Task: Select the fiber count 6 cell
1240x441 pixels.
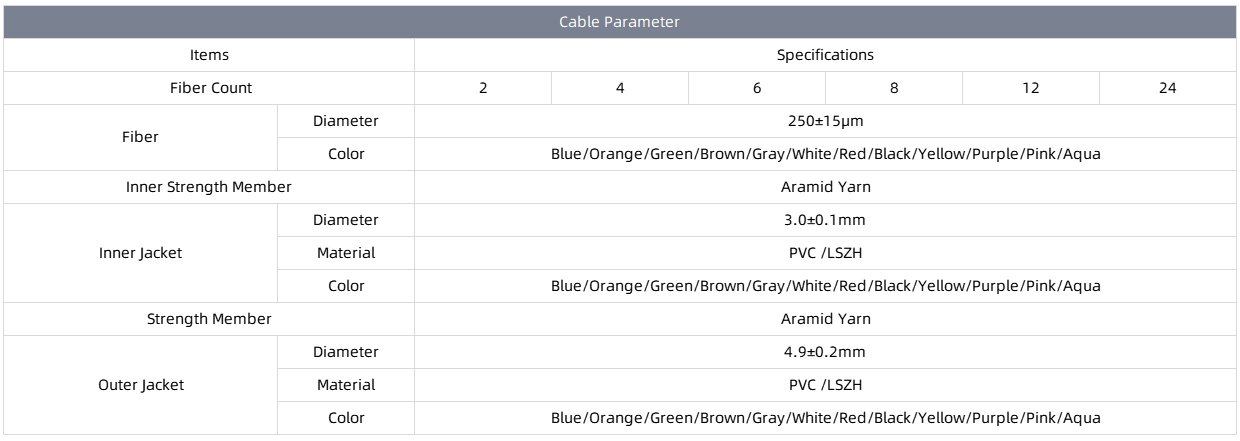Action: tap(757, 88)
